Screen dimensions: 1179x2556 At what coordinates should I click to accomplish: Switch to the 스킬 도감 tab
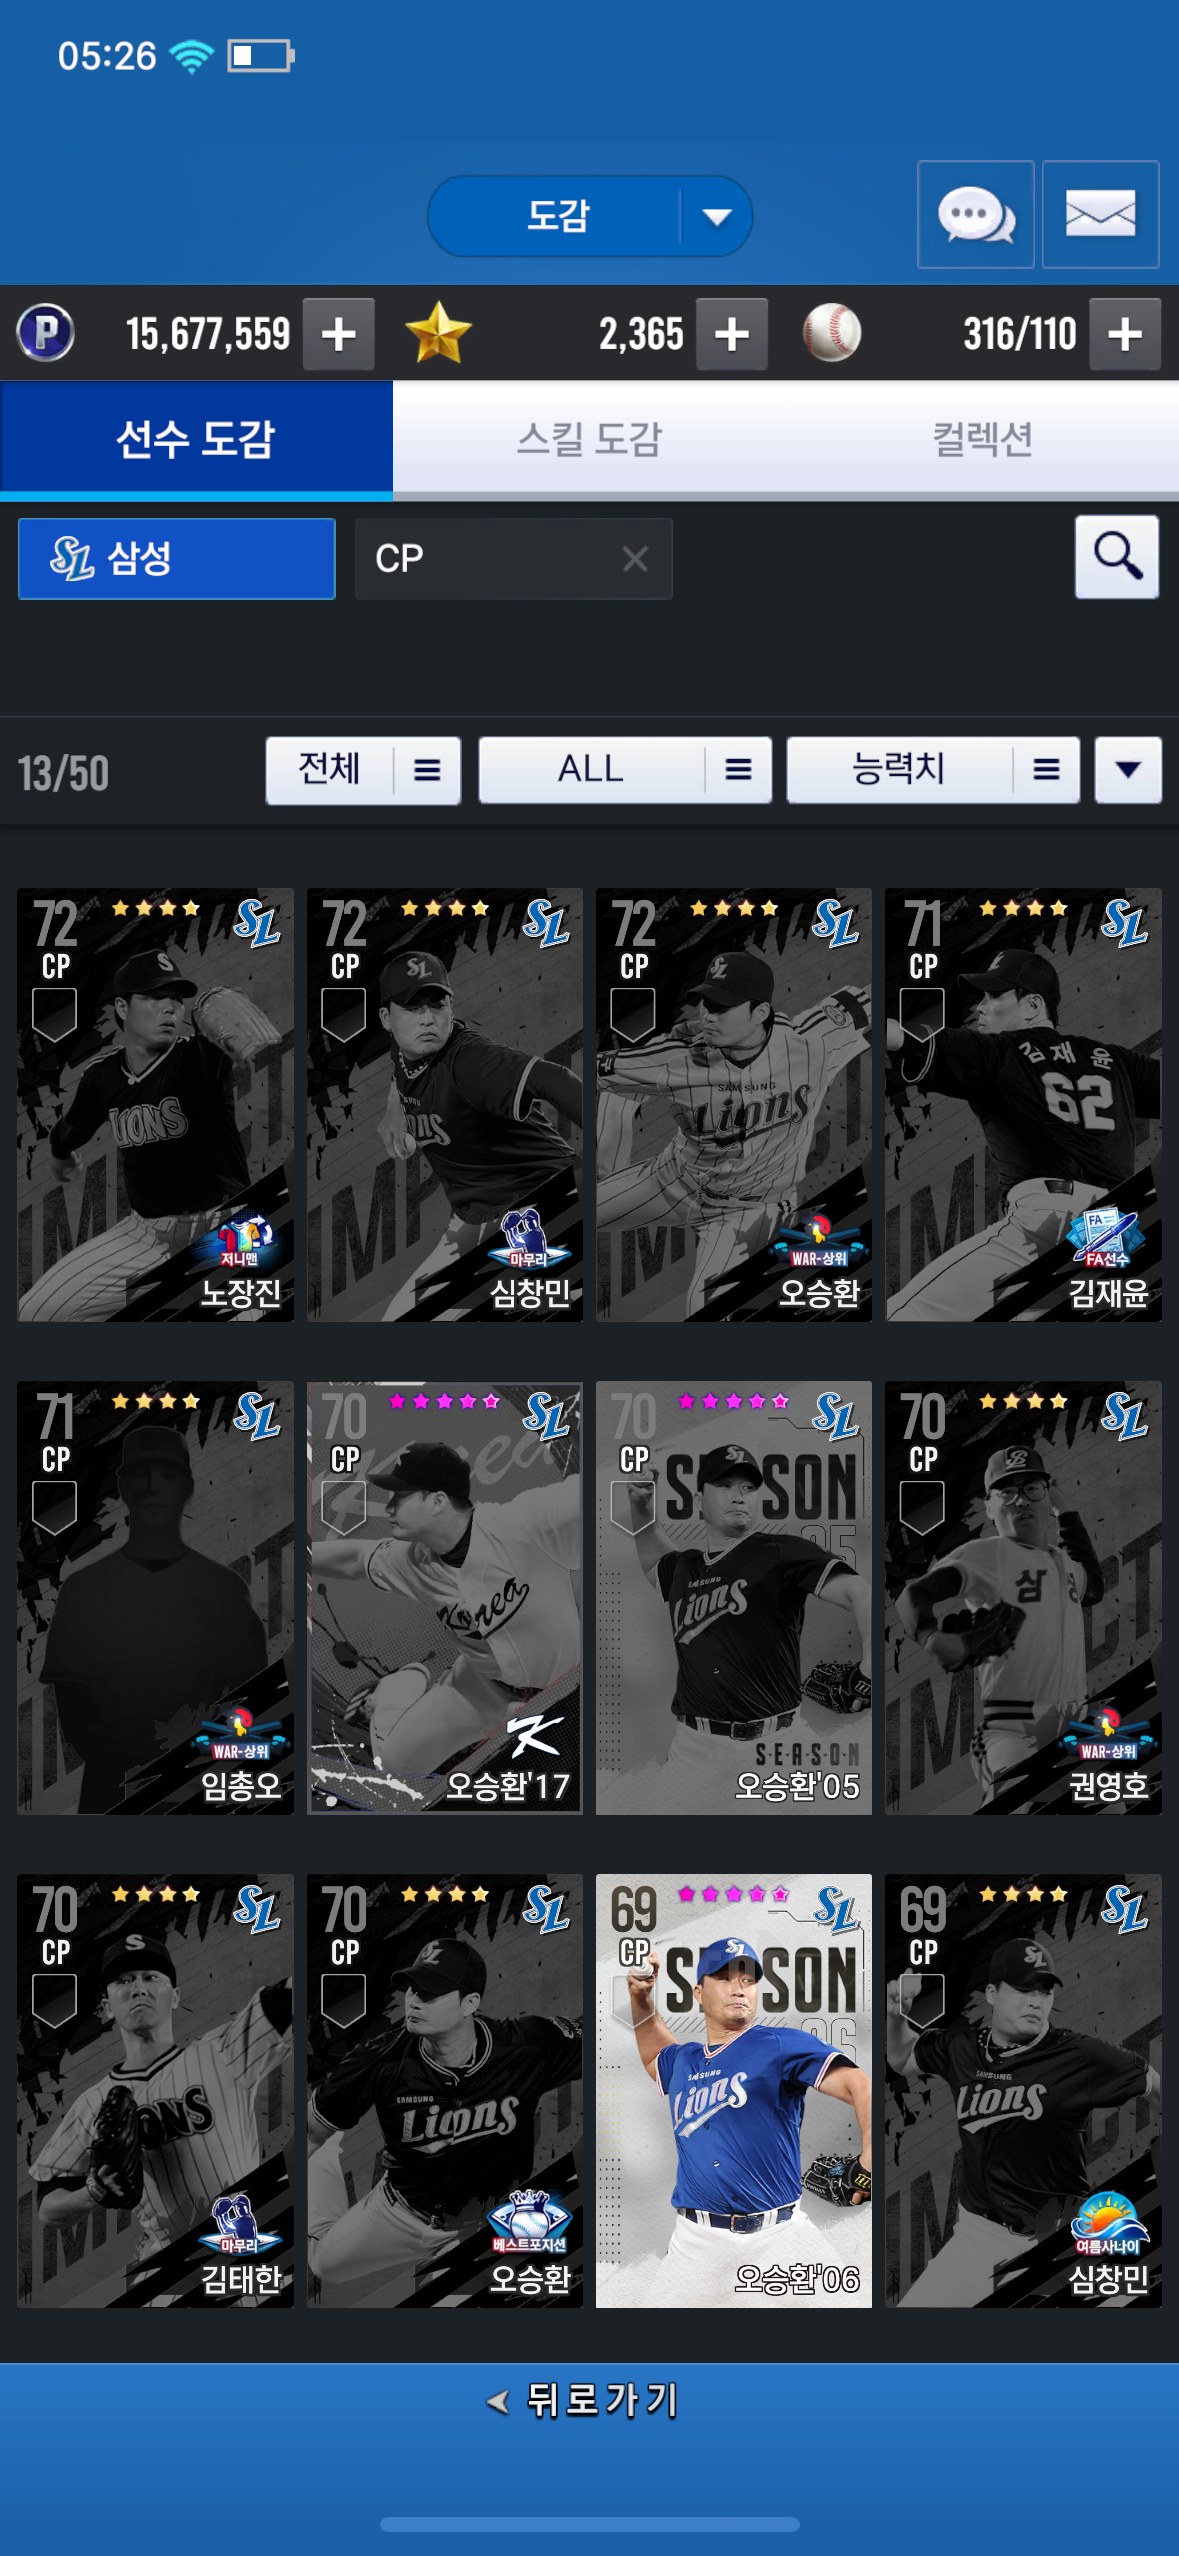click(x=589, y=438)
